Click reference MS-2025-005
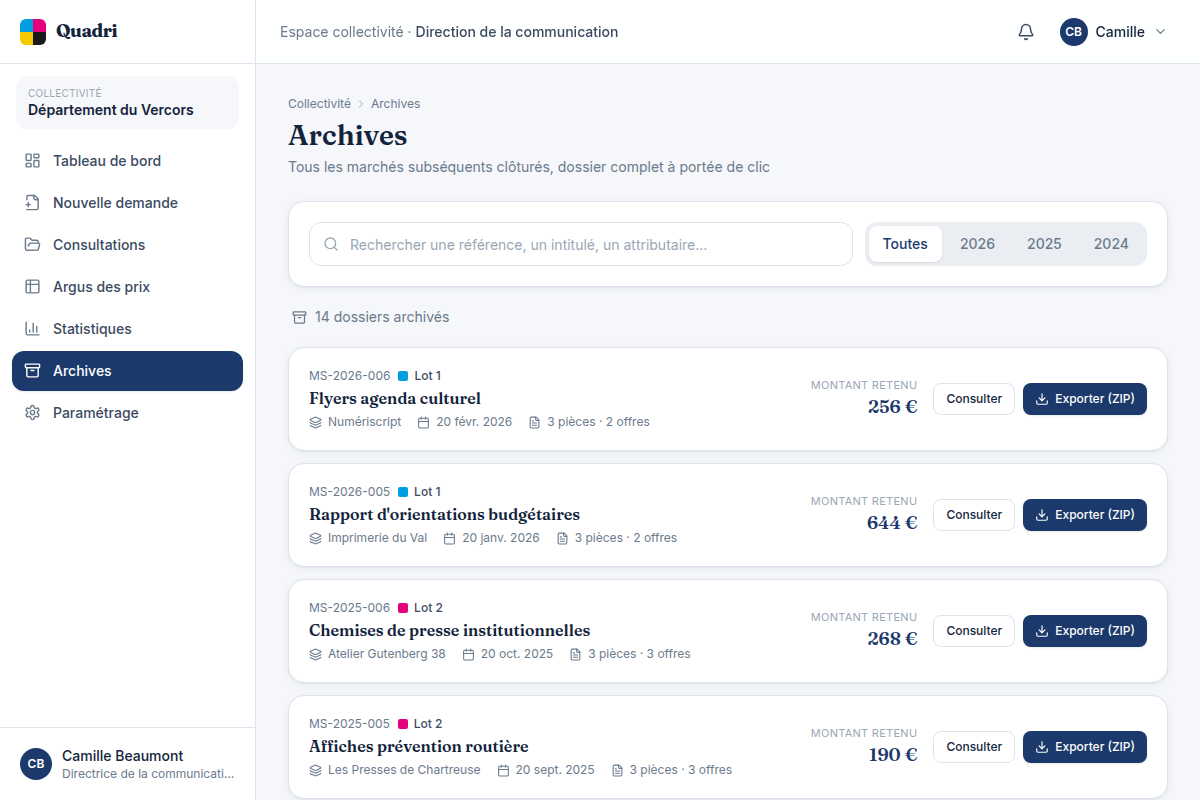The height and width of the screenshot is (800, 1200). pos(349,724)
